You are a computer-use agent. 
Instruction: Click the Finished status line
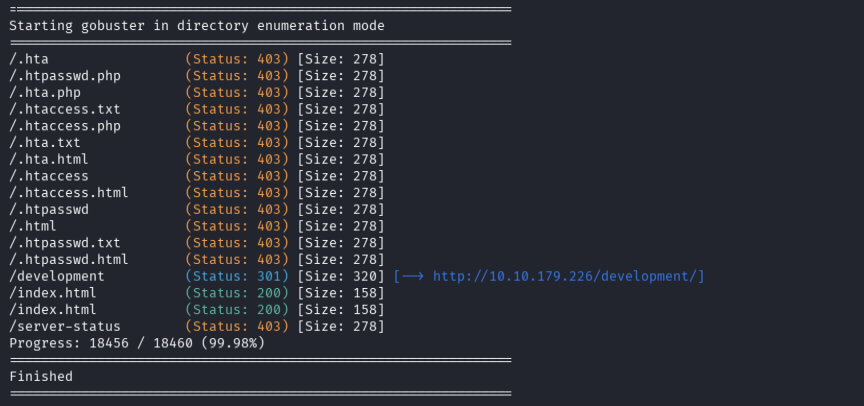[41, 377]
